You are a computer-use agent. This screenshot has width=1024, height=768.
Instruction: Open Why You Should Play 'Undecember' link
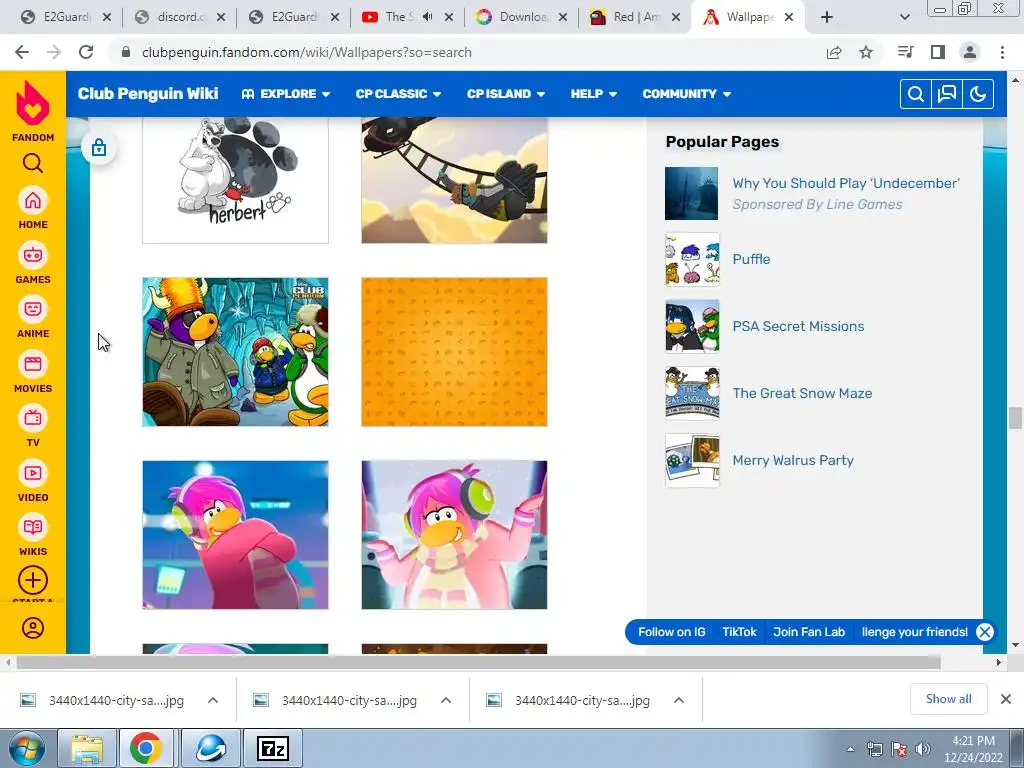tap(846, 183)
